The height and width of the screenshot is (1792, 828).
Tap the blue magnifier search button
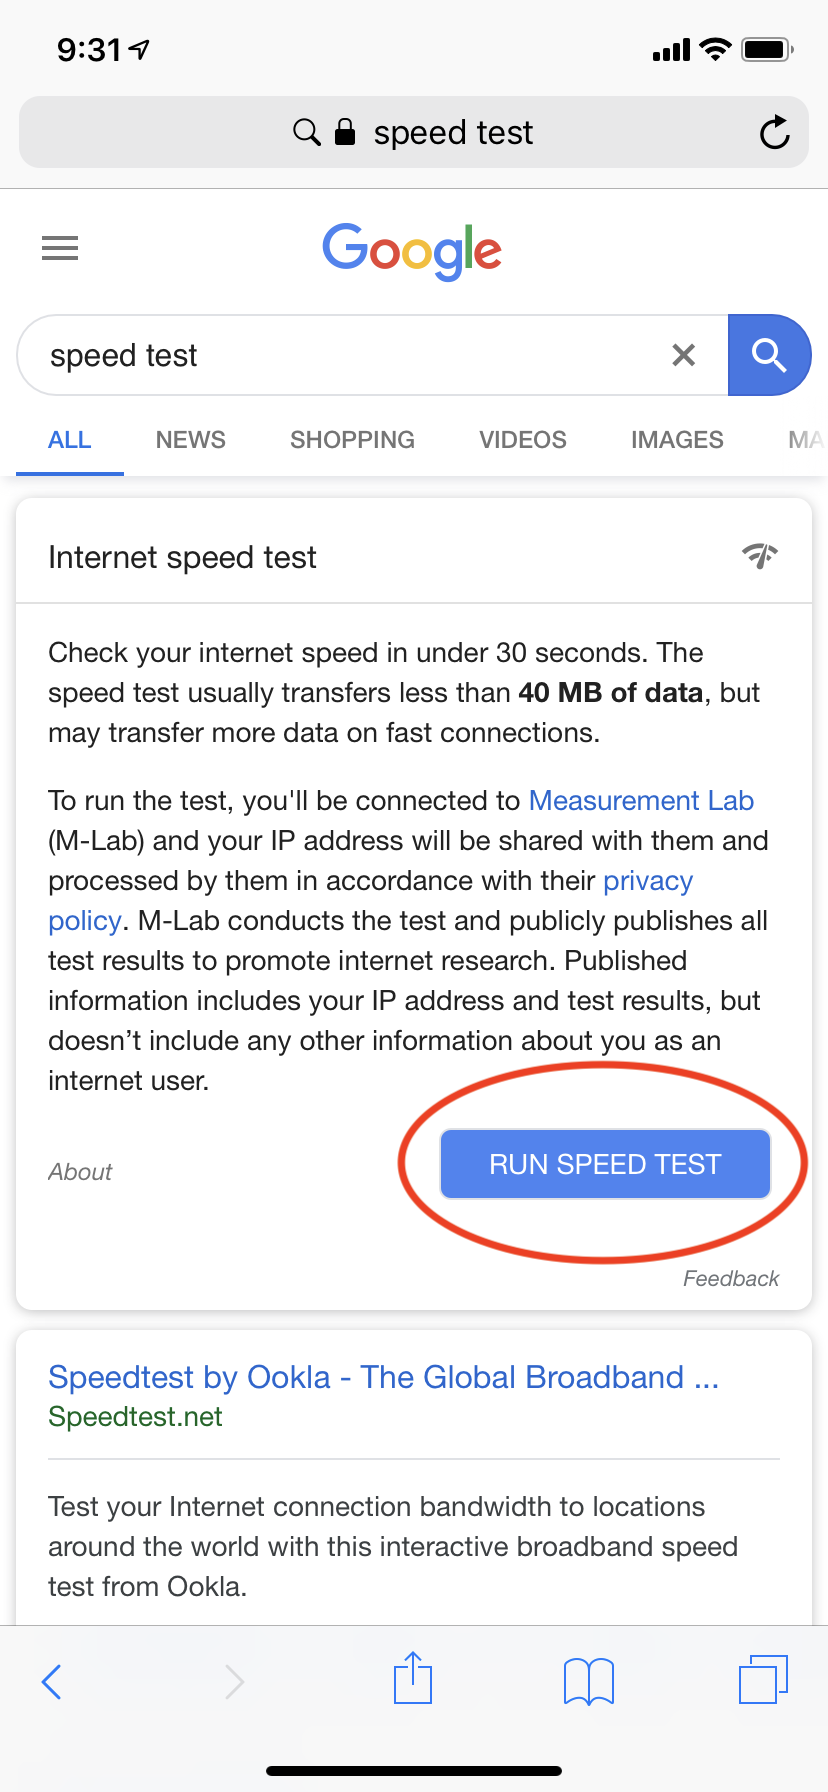coord(769,355)
